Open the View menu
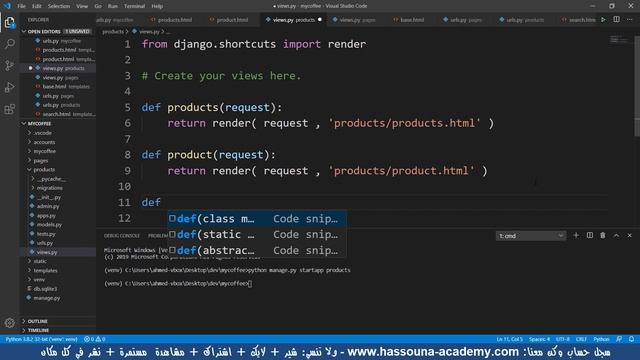Image resolution: width=640 pixels, height=360 pixels. [82, 6]
